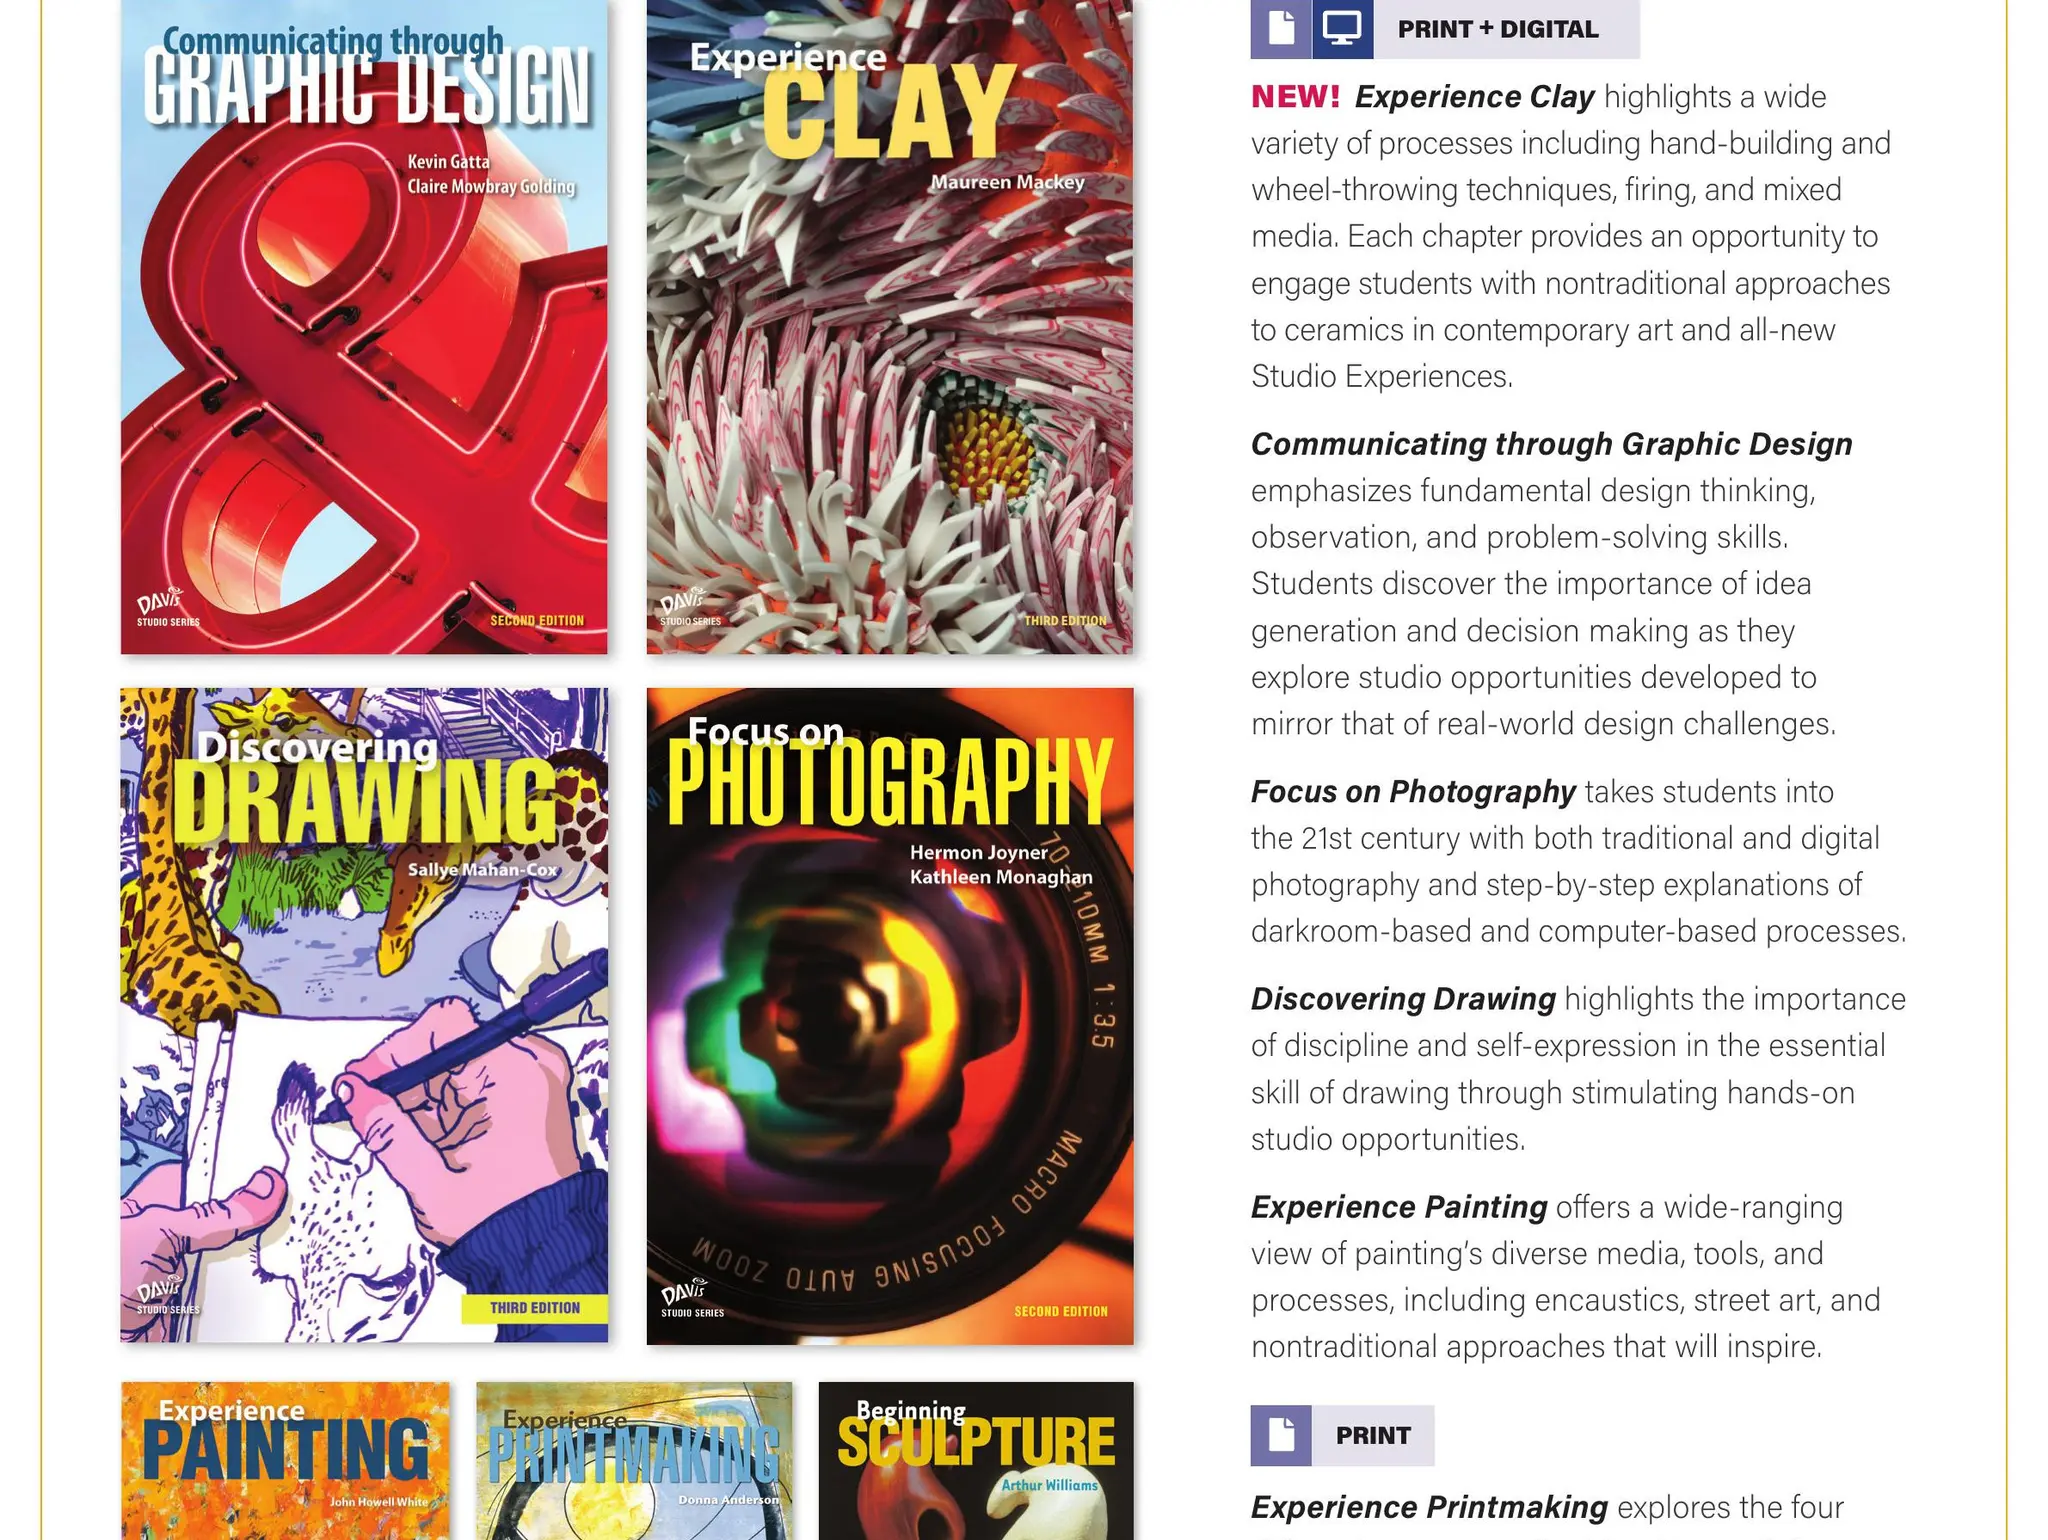Click the bold Experience Printmaking title text
The width and height of the screenshot is (2048, 1540).
pyautogui.click(x=1429, y=1507)
